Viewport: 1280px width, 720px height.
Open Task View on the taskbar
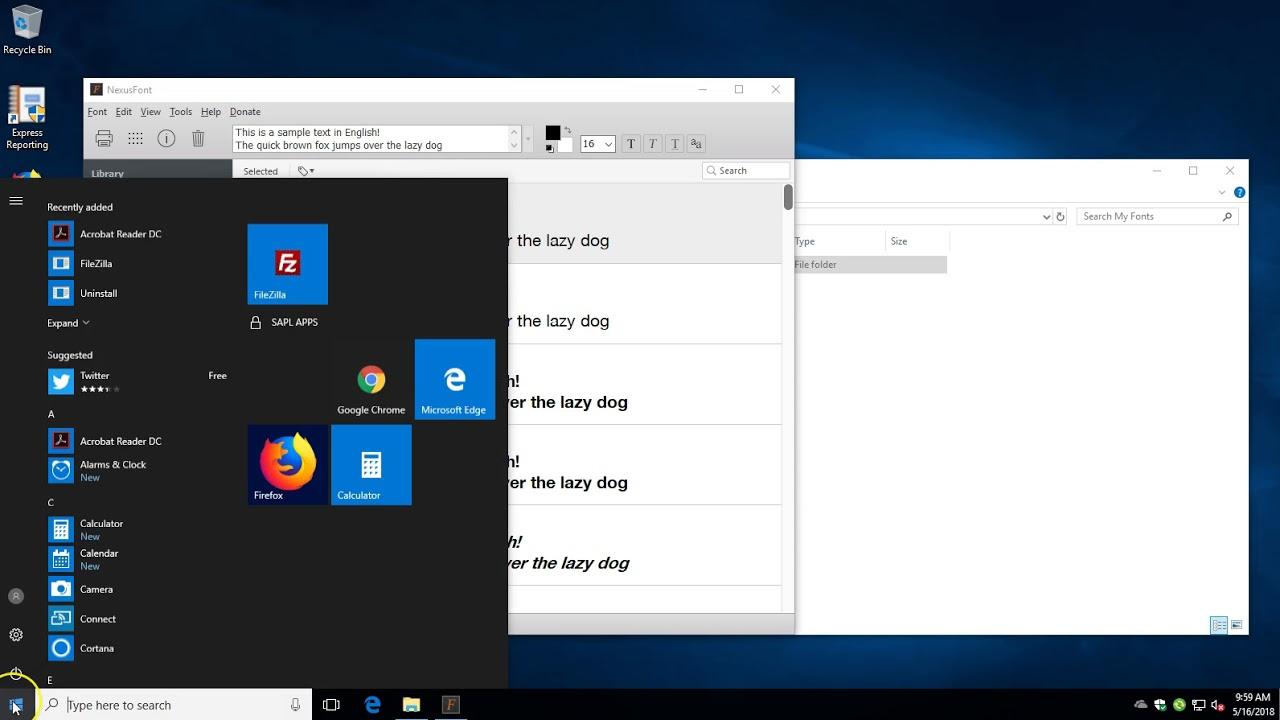332,705
